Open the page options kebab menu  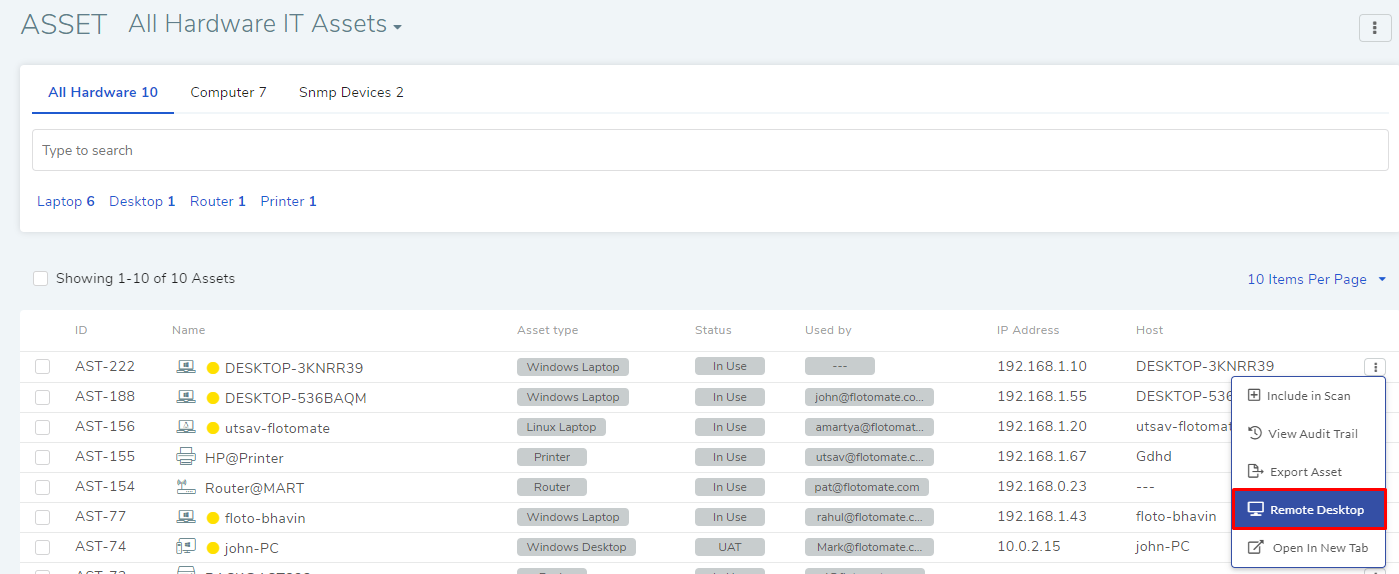[1375, 28]
